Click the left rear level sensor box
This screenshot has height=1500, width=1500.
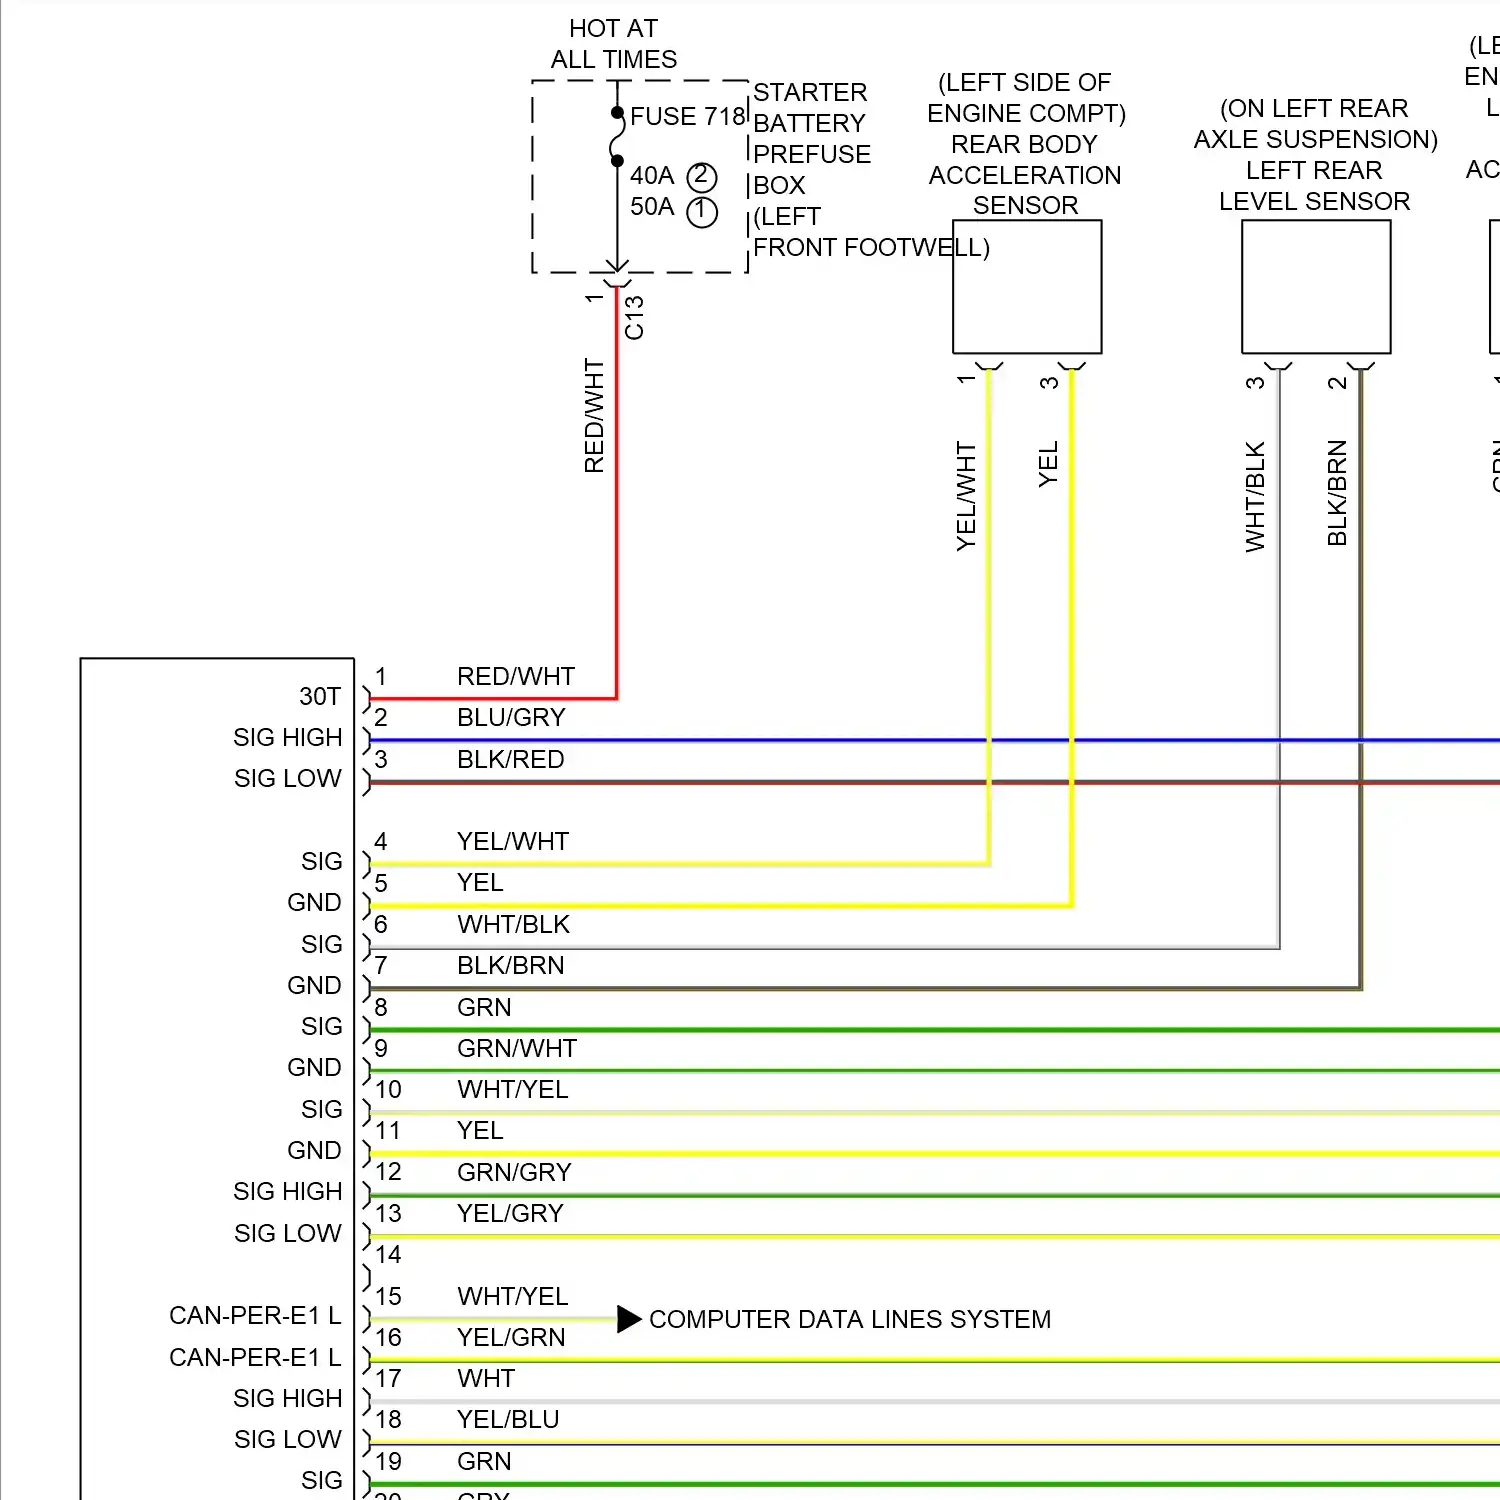pos(1316,287)
